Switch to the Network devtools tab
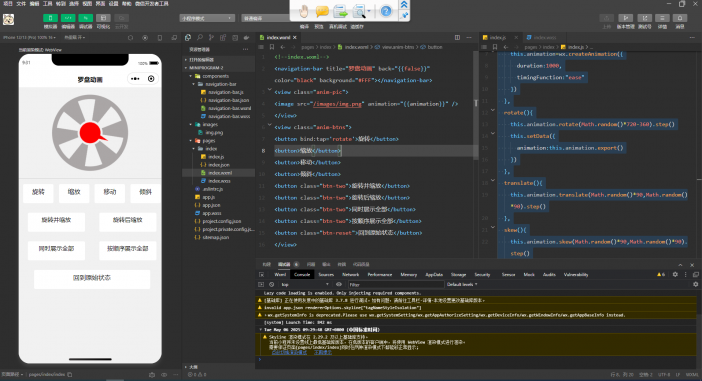Viewport: 702px width, 381px height. pos(351,275)
